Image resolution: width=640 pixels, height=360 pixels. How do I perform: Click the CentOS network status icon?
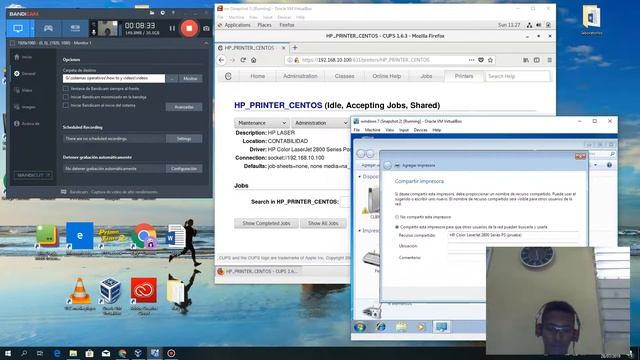pyautogui.click(x=529, y=25)
